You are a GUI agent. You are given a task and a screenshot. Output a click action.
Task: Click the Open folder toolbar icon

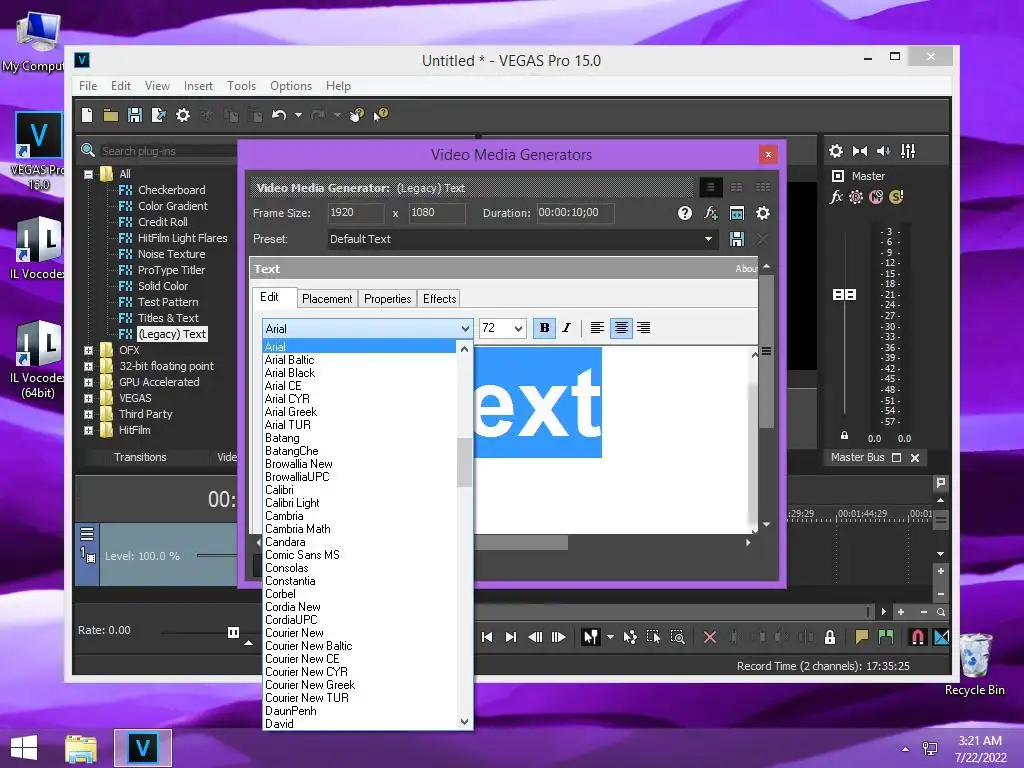click(x=110, y=116)
